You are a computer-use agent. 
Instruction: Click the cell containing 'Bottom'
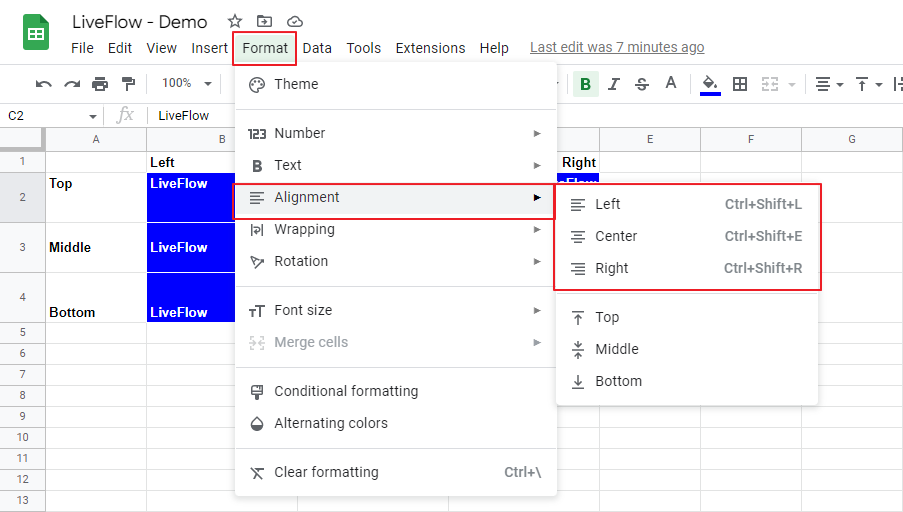(96, 298)
